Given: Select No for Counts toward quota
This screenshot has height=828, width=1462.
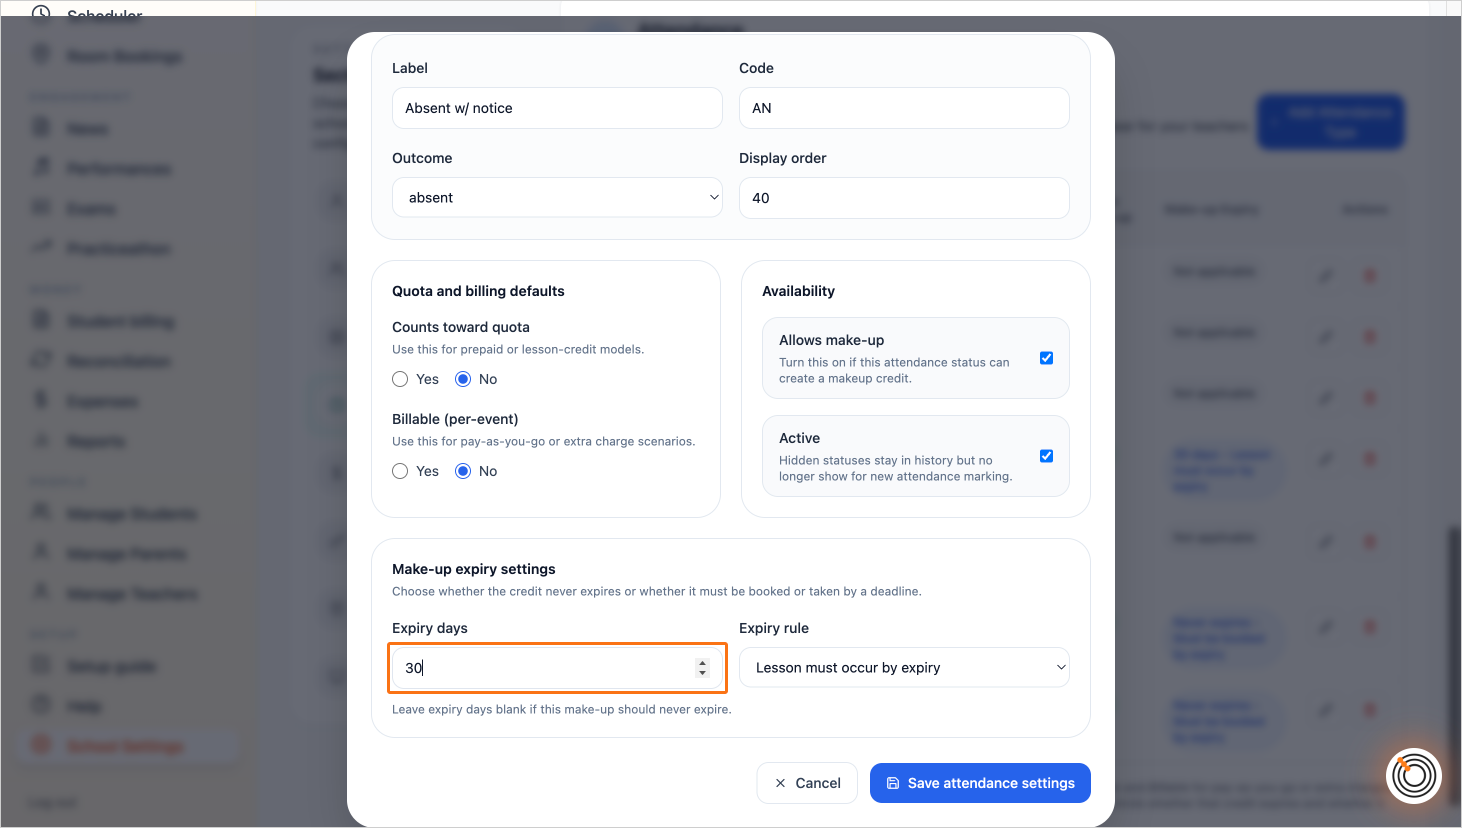Looking at the screenshot, I should [x=463, y=379].
